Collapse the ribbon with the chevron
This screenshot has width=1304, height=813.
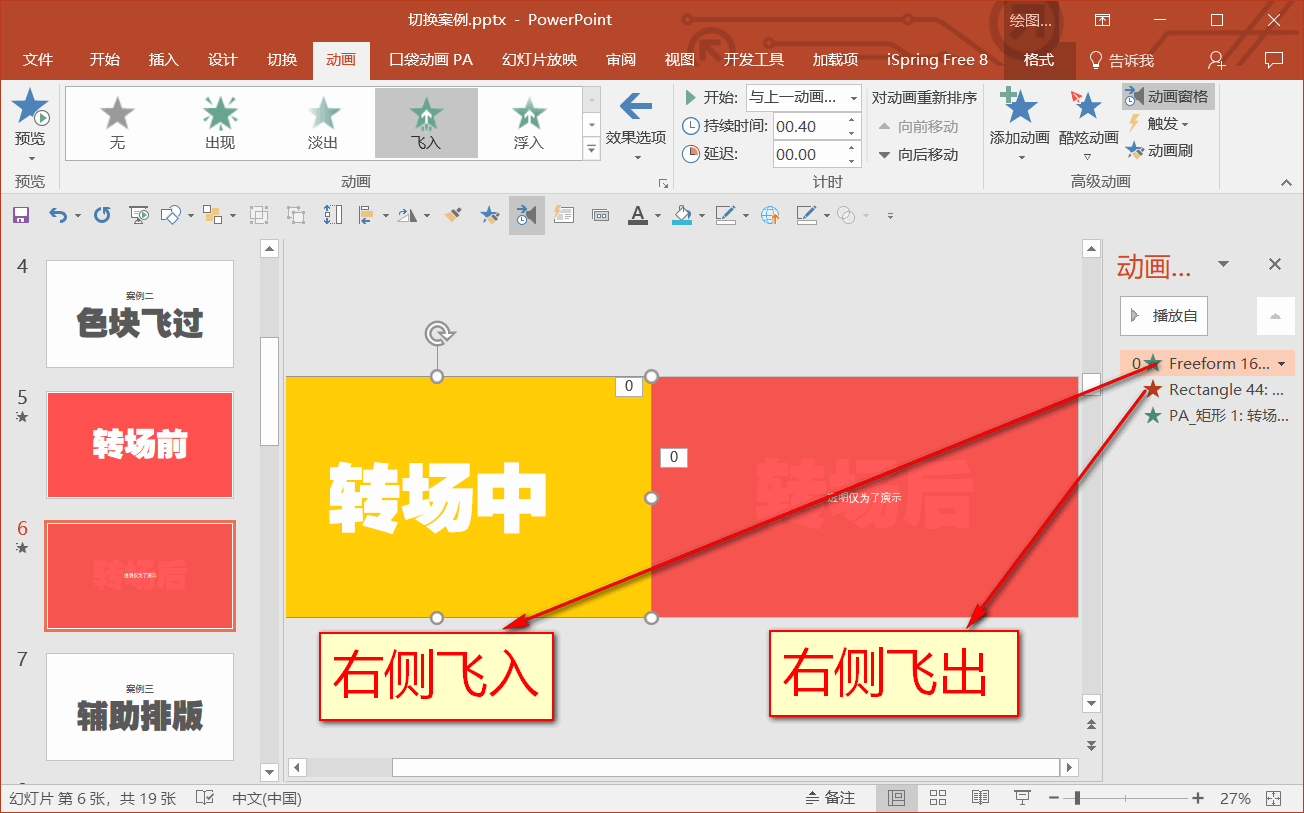pos(1286,182)
